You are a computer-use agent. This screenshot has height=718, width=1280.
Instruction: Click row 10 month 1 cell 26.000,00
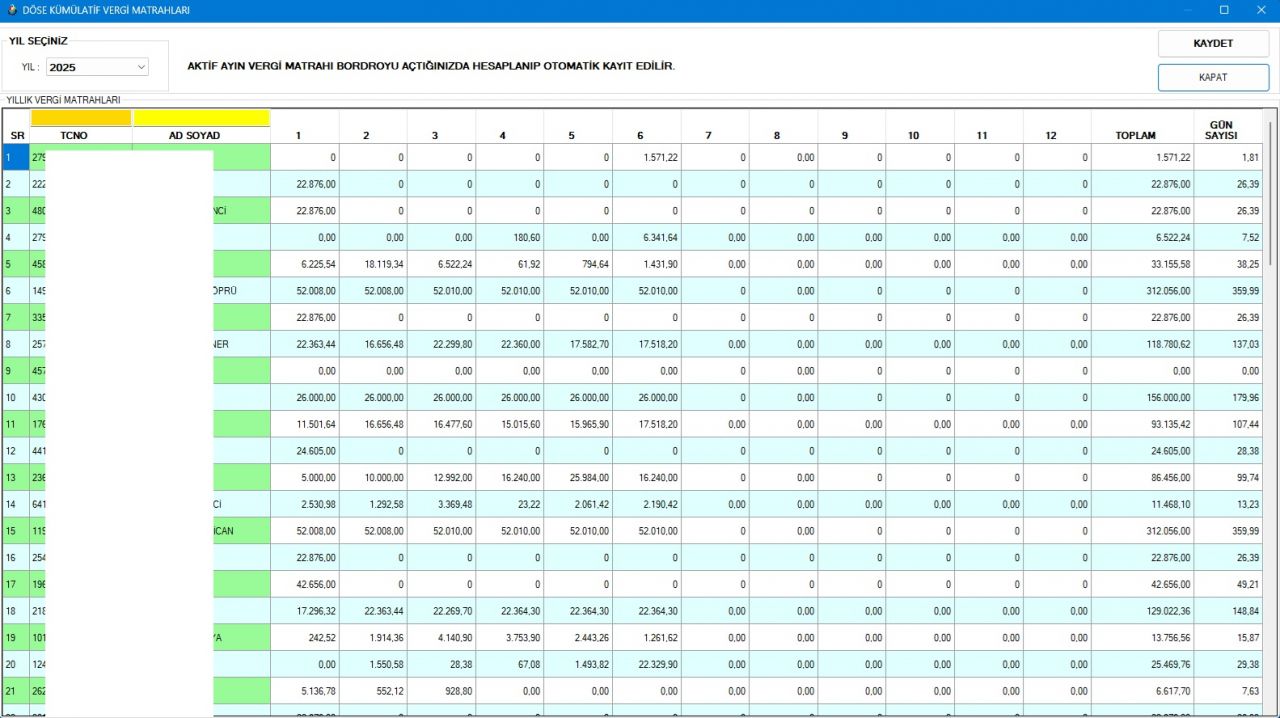click(304, 397)
